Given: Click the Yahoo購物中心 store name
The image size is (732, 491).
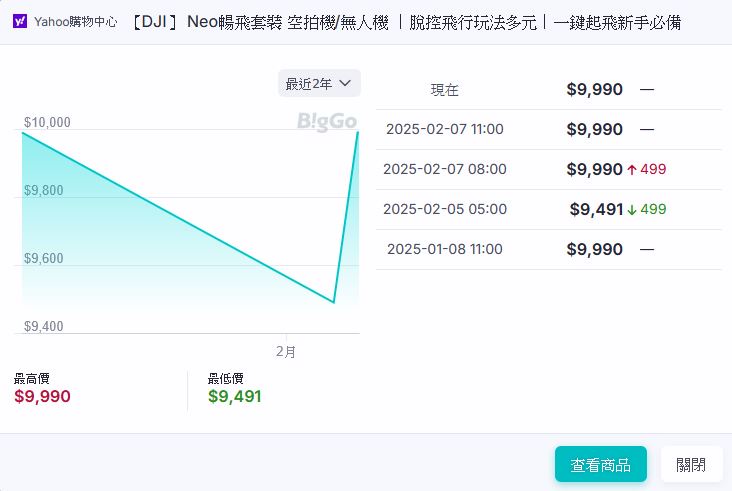Looking at the screenshot, I should (75, 21).
